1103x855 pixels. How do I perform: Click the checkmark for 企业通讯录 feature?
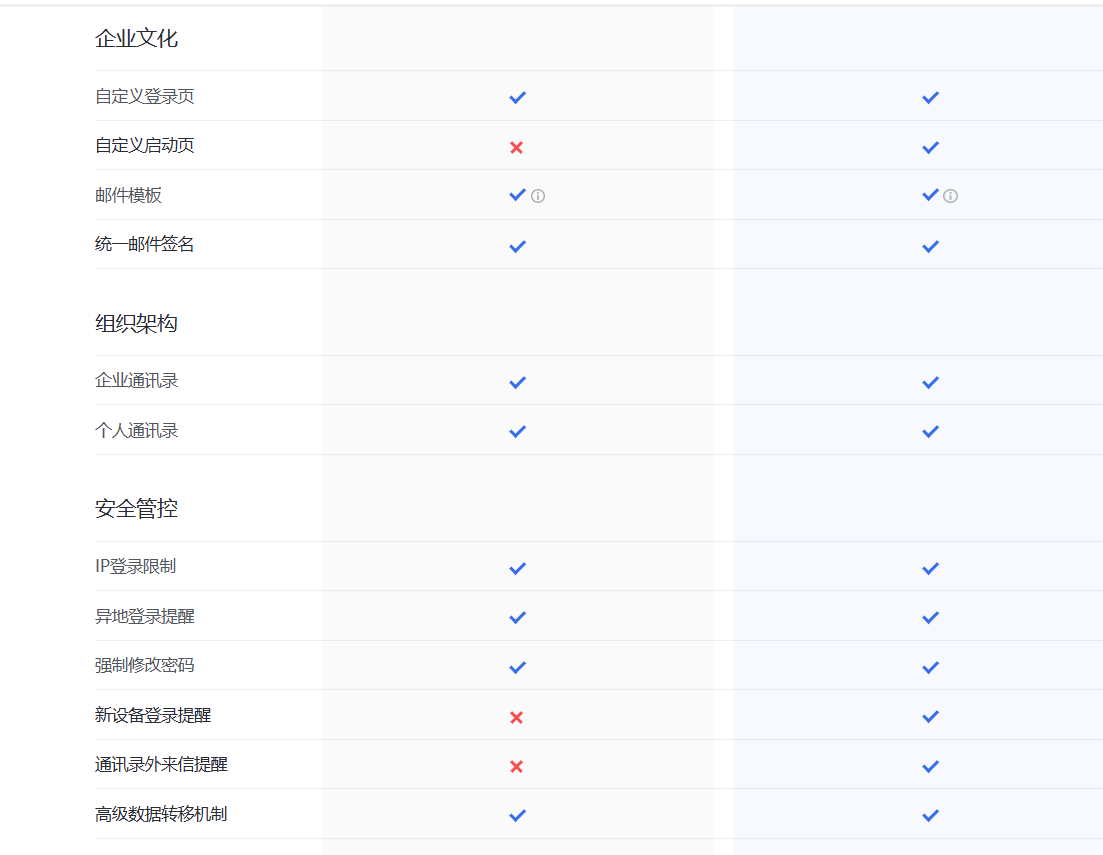(517, 381)
